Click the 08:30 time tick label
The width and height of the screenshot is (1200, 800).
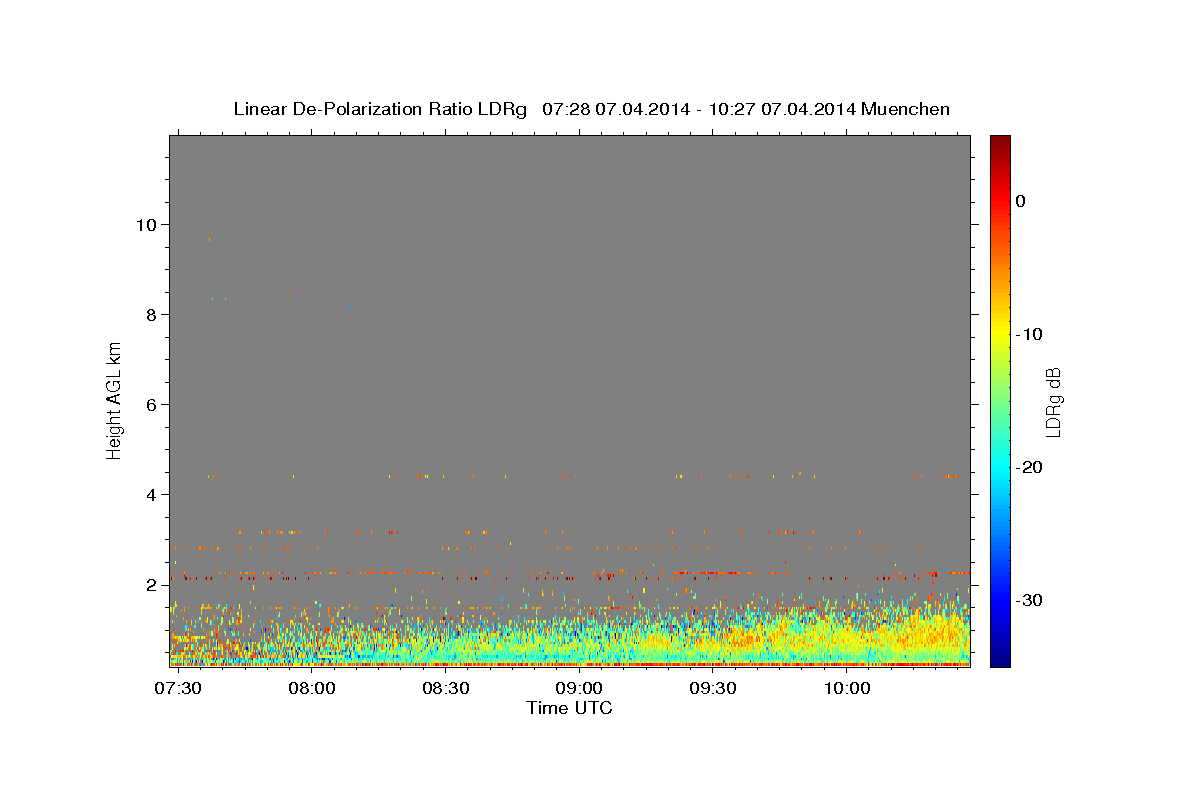tap(446, 688)
